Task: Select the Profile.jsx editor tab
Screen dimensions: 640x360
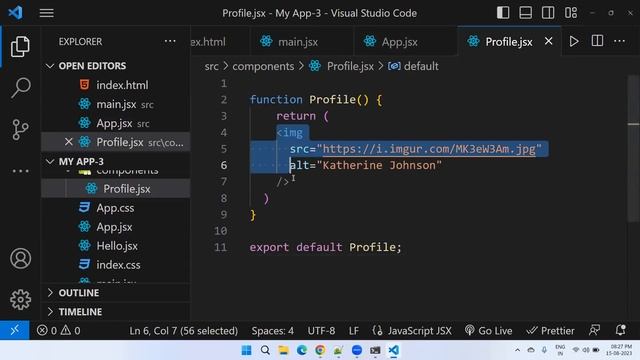Action: [509, 42]
